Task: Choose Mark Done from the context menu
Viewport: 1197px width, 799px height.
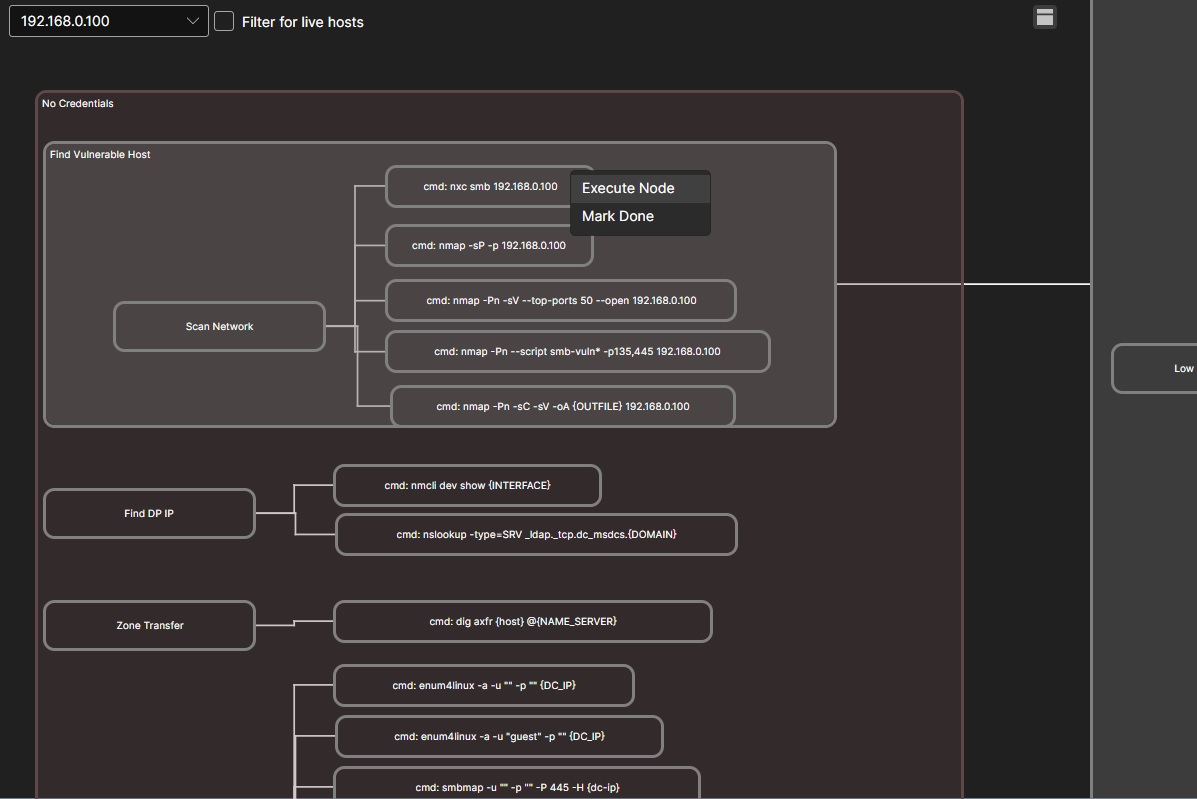Action: [618, 216]
